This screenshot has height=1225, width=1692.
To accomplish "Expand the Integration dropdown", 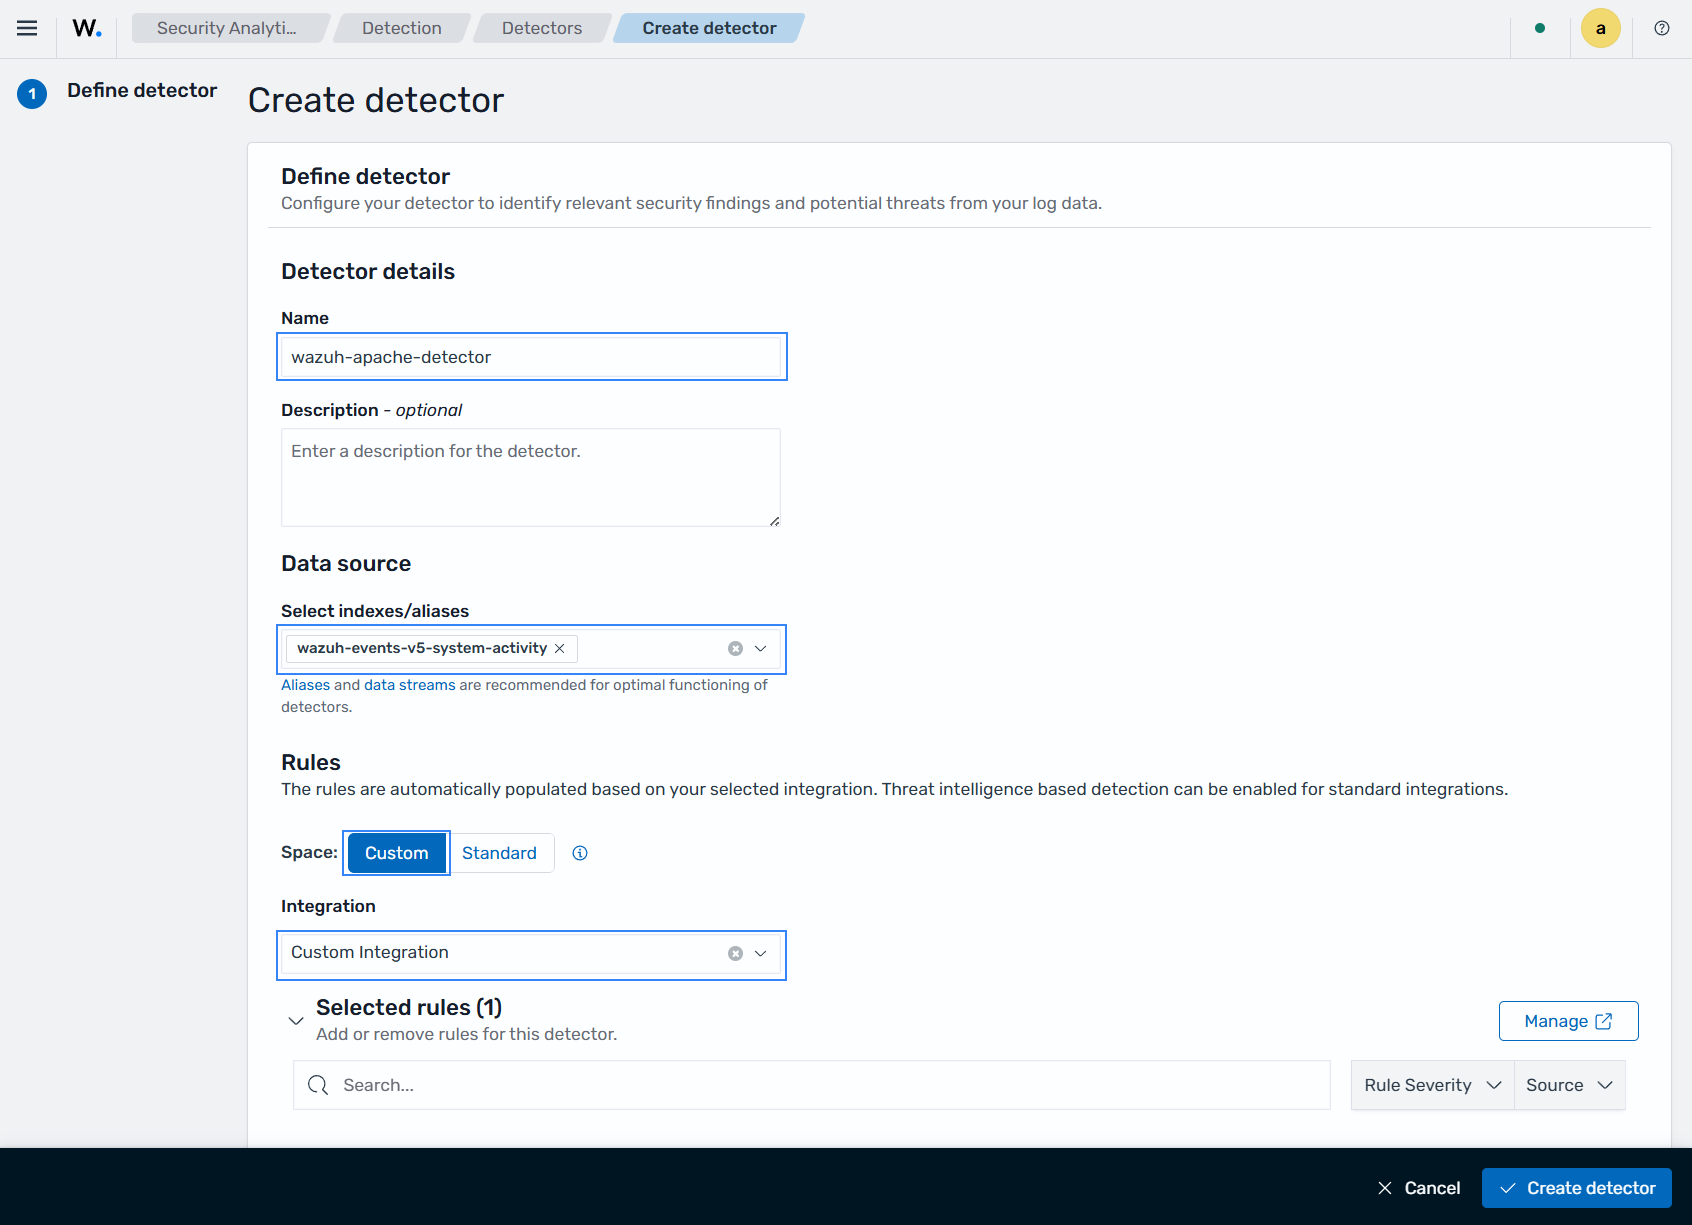I will point(761,953).
